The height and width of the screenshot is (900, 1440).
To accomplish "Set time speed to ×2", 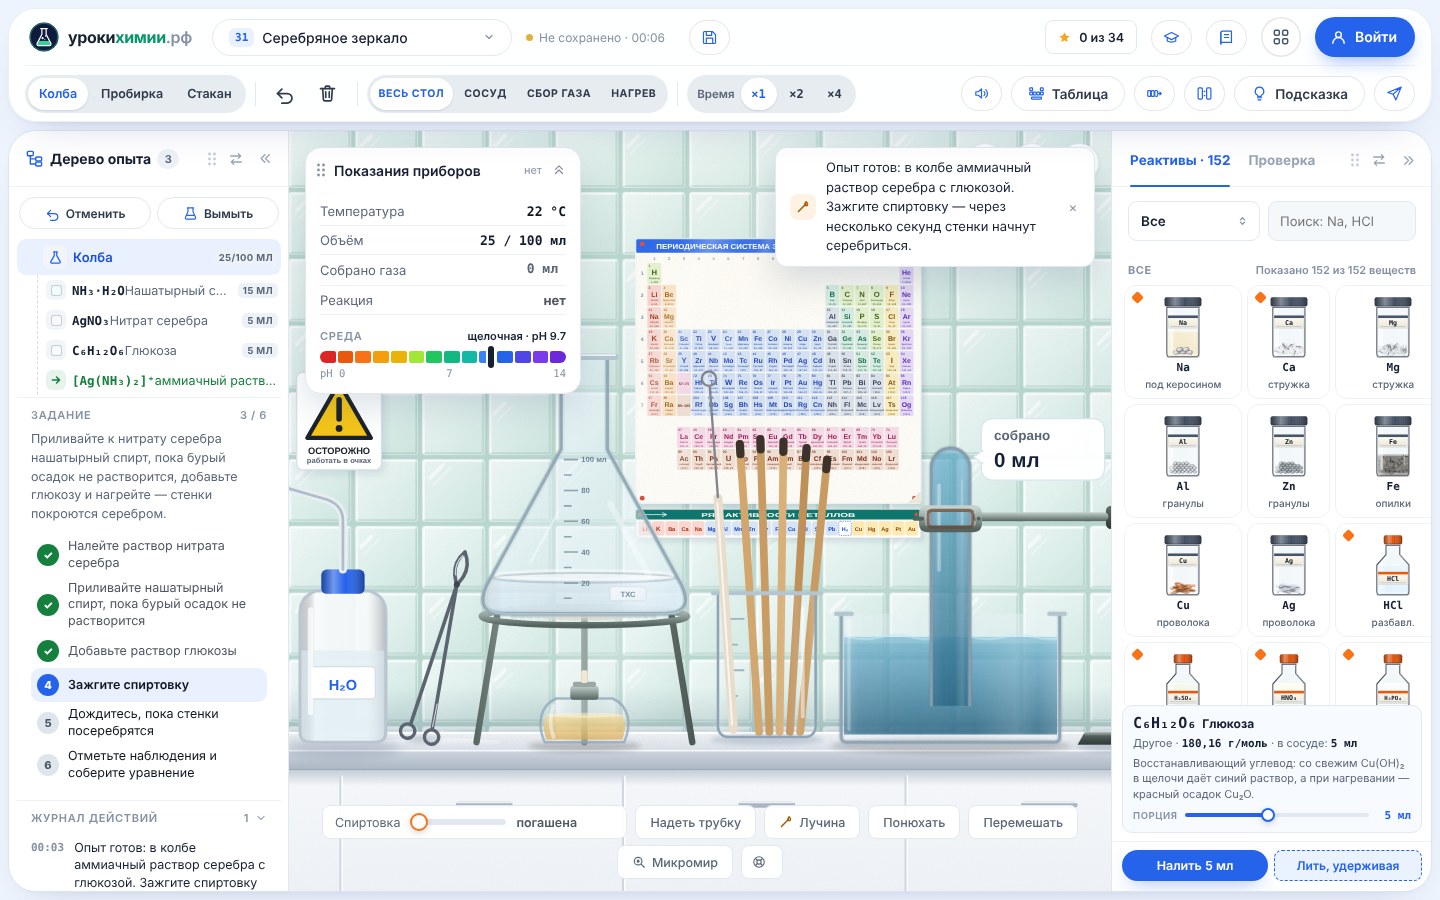I will (796, 94).
